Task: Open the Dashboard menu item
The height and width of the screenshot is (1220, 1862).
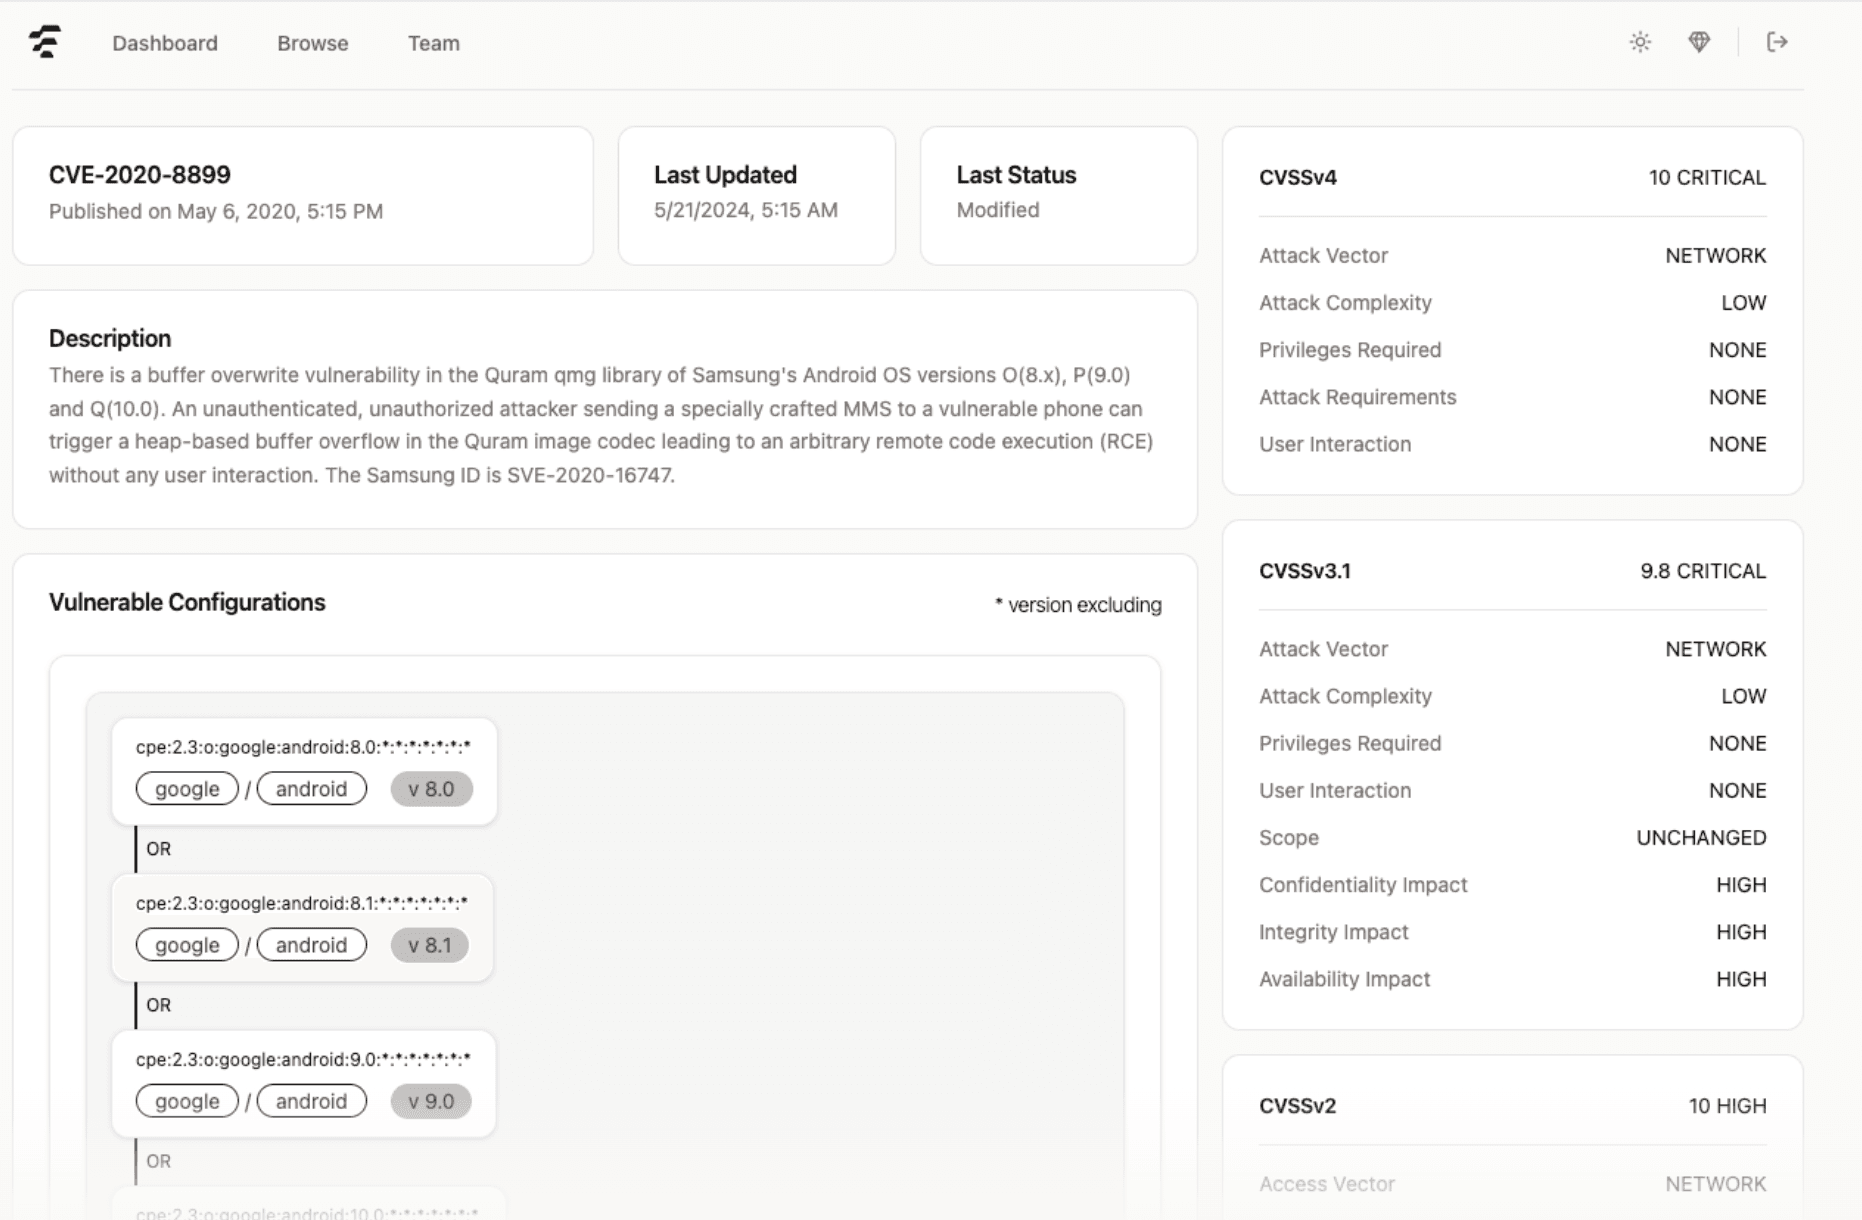Action: click(165, 43)
